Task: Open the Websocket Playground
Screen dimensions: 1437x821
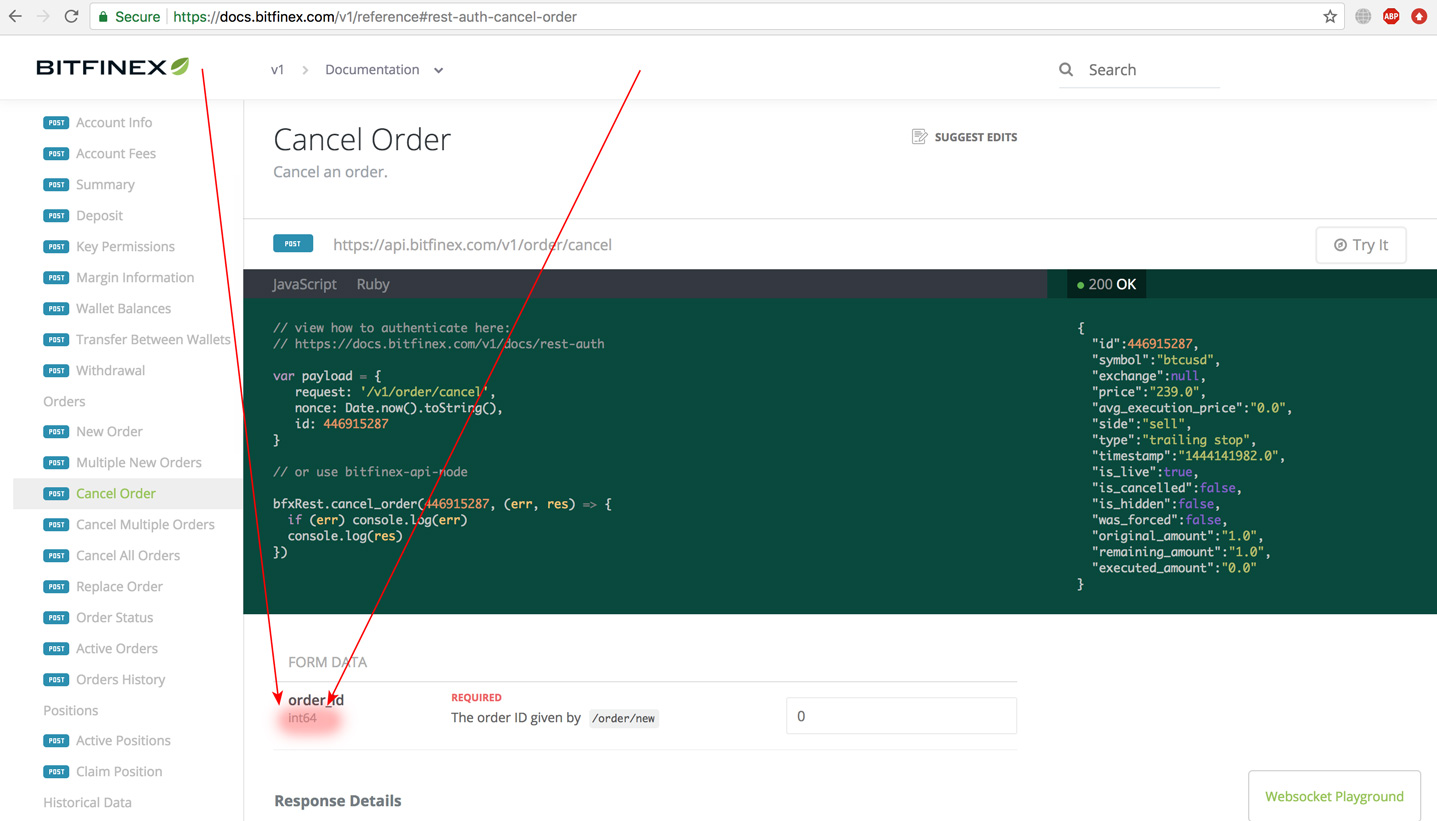Action: click(x=1334, y=795)
